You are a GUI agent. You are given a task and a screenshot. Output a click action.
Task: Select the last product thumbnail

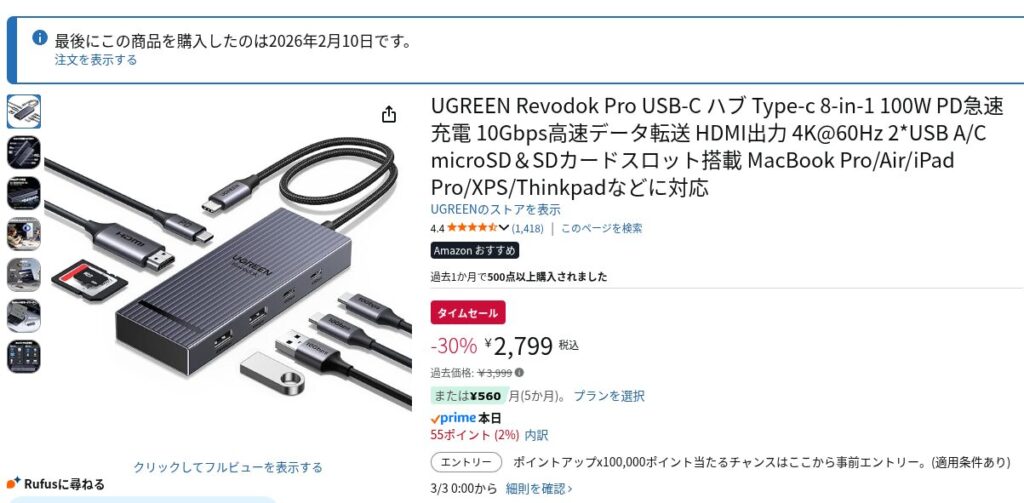[24, 357]
